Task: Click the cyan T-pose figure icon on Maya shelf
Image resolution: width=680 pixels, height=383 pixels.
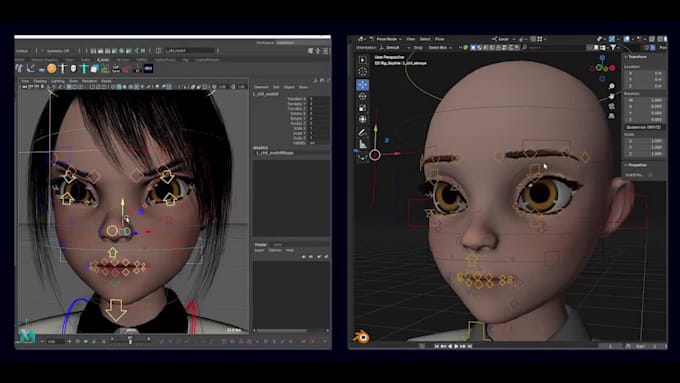Action: (84, 69)
